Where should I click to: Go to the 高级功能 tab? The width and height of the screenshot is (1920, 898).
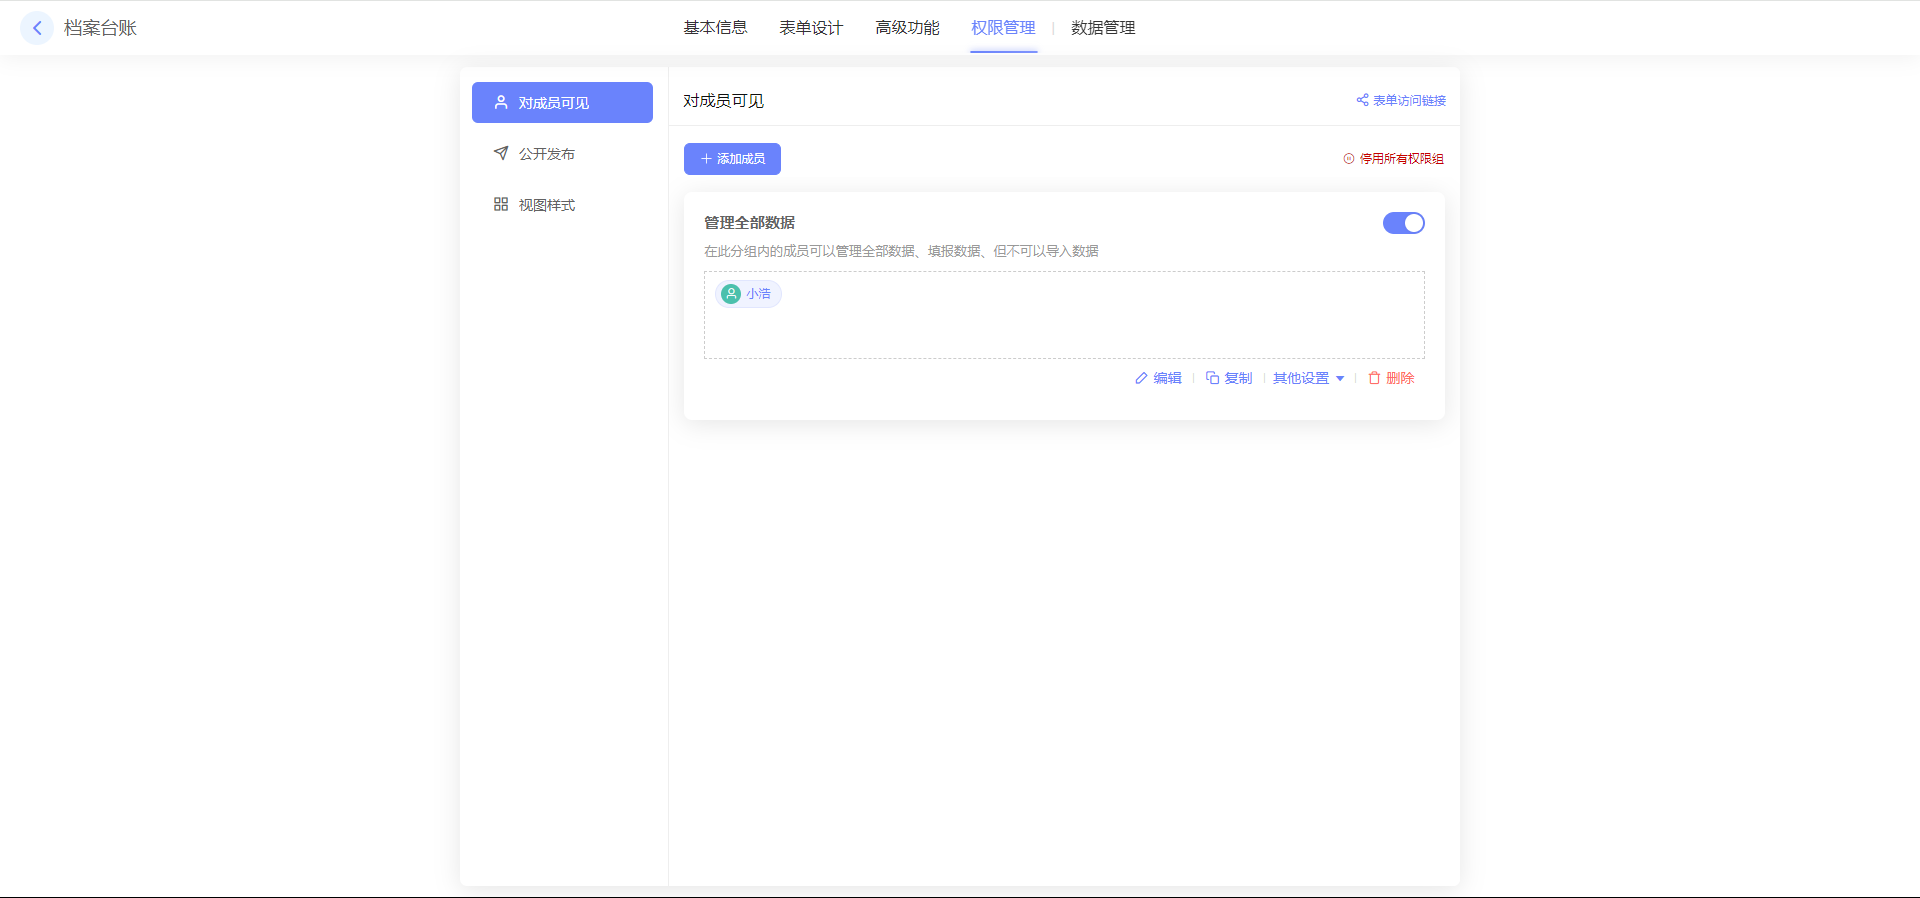click(x=907, y=28)
